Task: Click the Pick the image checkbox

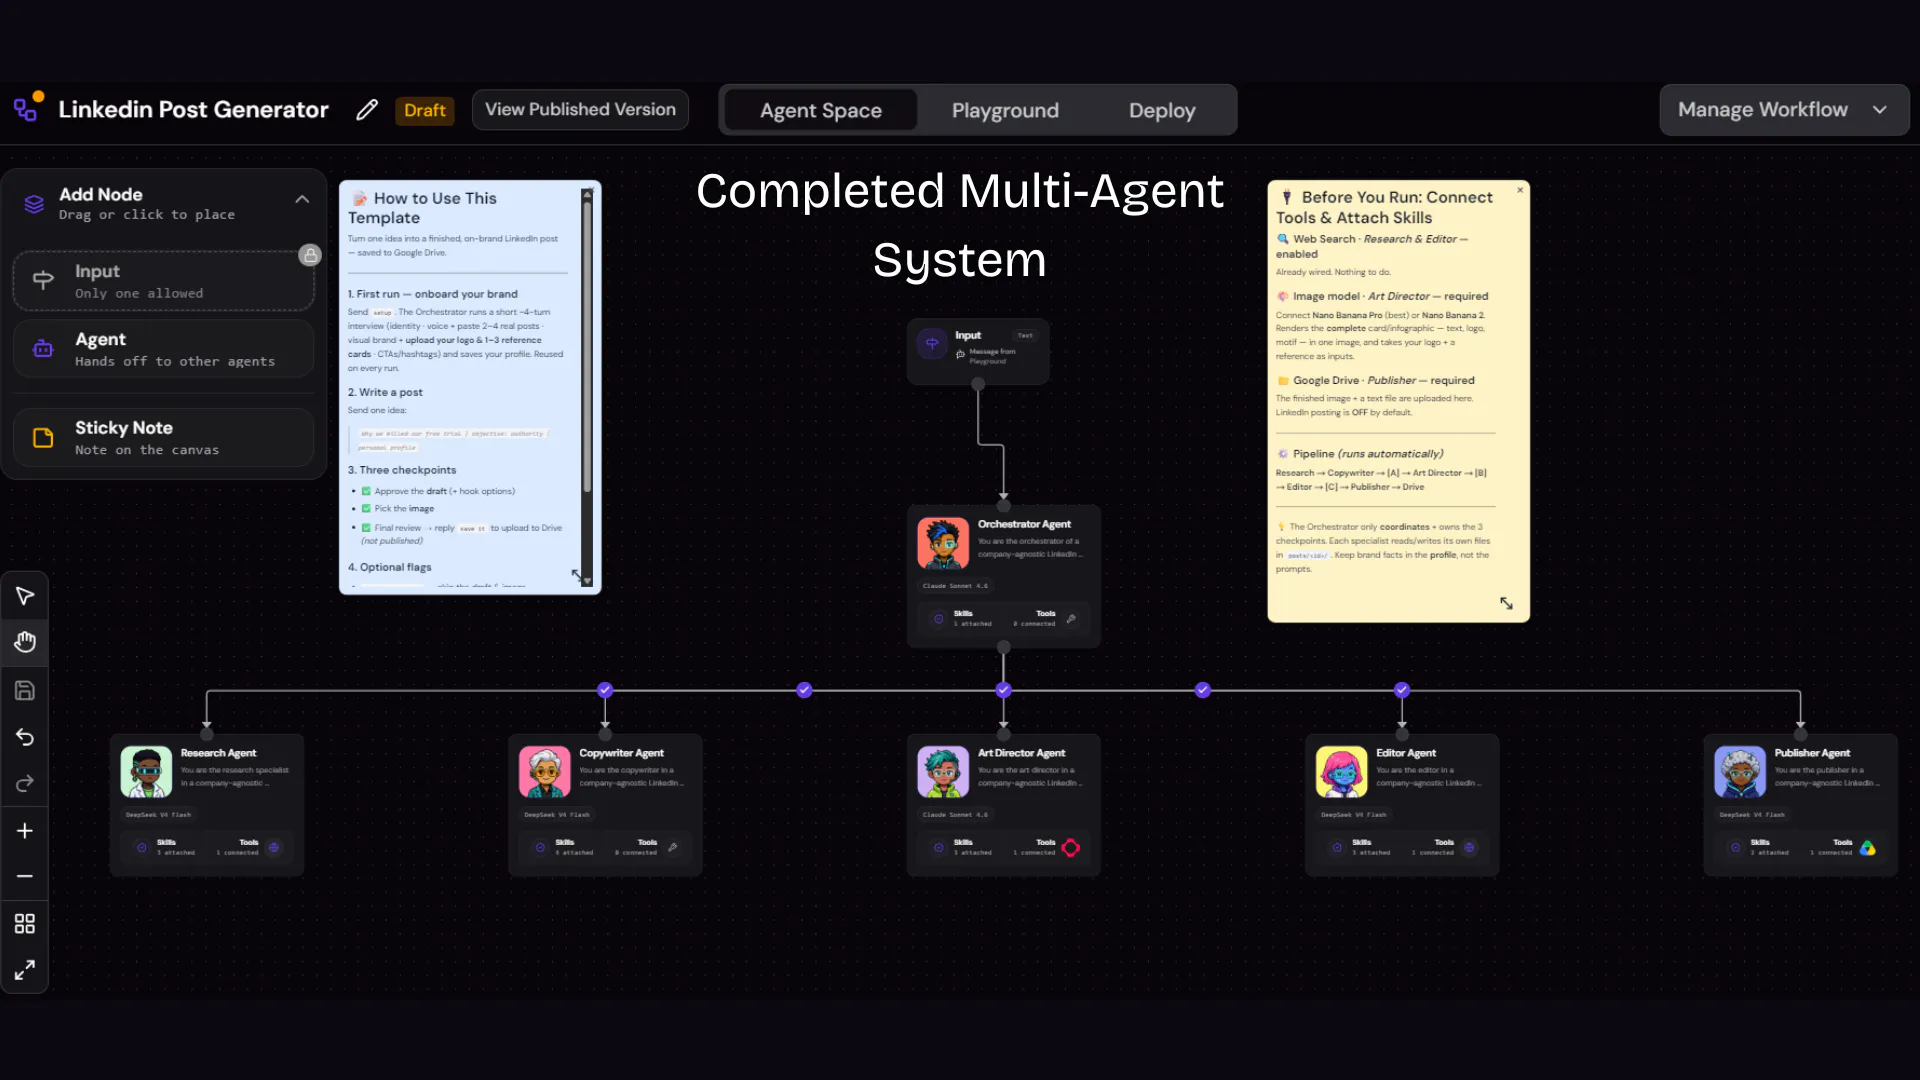Action: pos(366,509)
